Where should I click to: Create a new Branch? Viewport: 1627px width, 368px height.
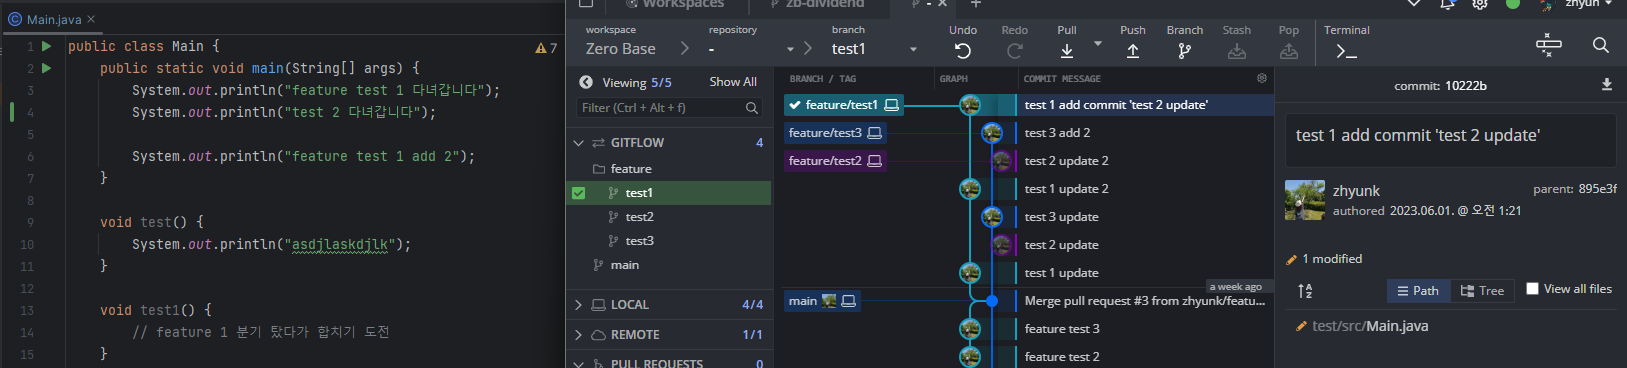1184,42
